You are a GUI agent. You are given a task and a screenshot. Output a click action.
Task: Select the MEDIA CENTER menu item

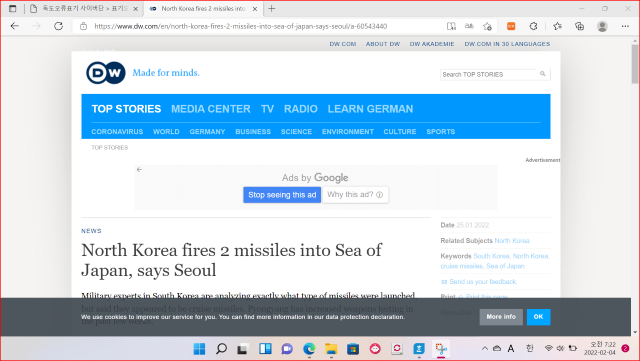pyautogui.click(x=211, y=109)
